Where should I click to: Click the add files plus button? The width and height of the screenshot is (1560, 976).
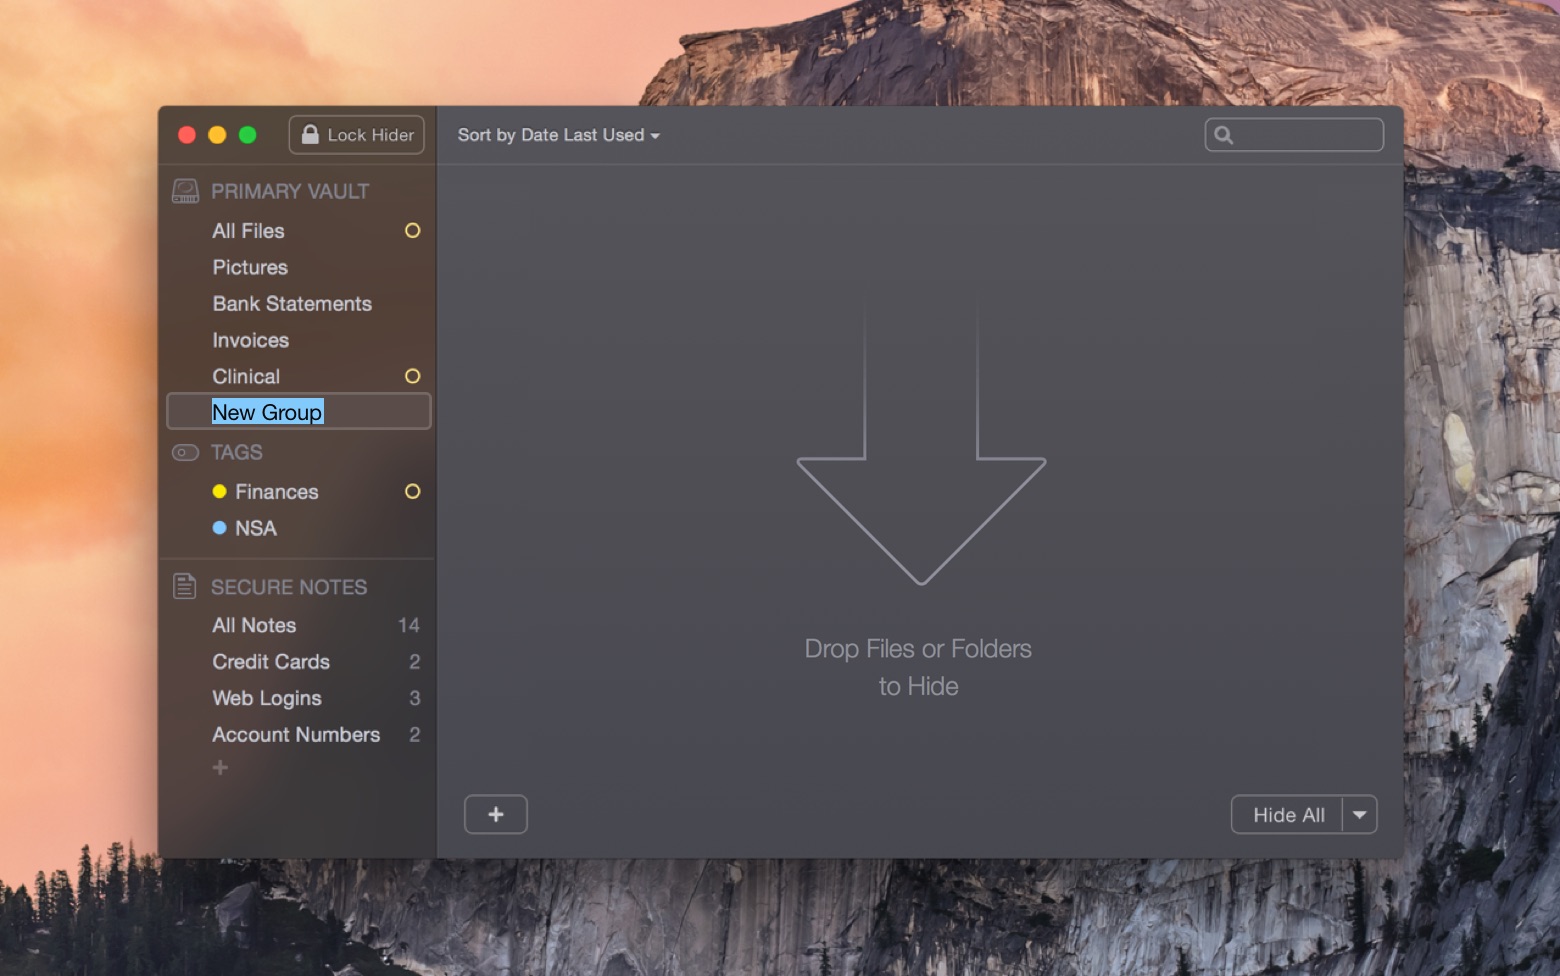(x=496, y=814)
